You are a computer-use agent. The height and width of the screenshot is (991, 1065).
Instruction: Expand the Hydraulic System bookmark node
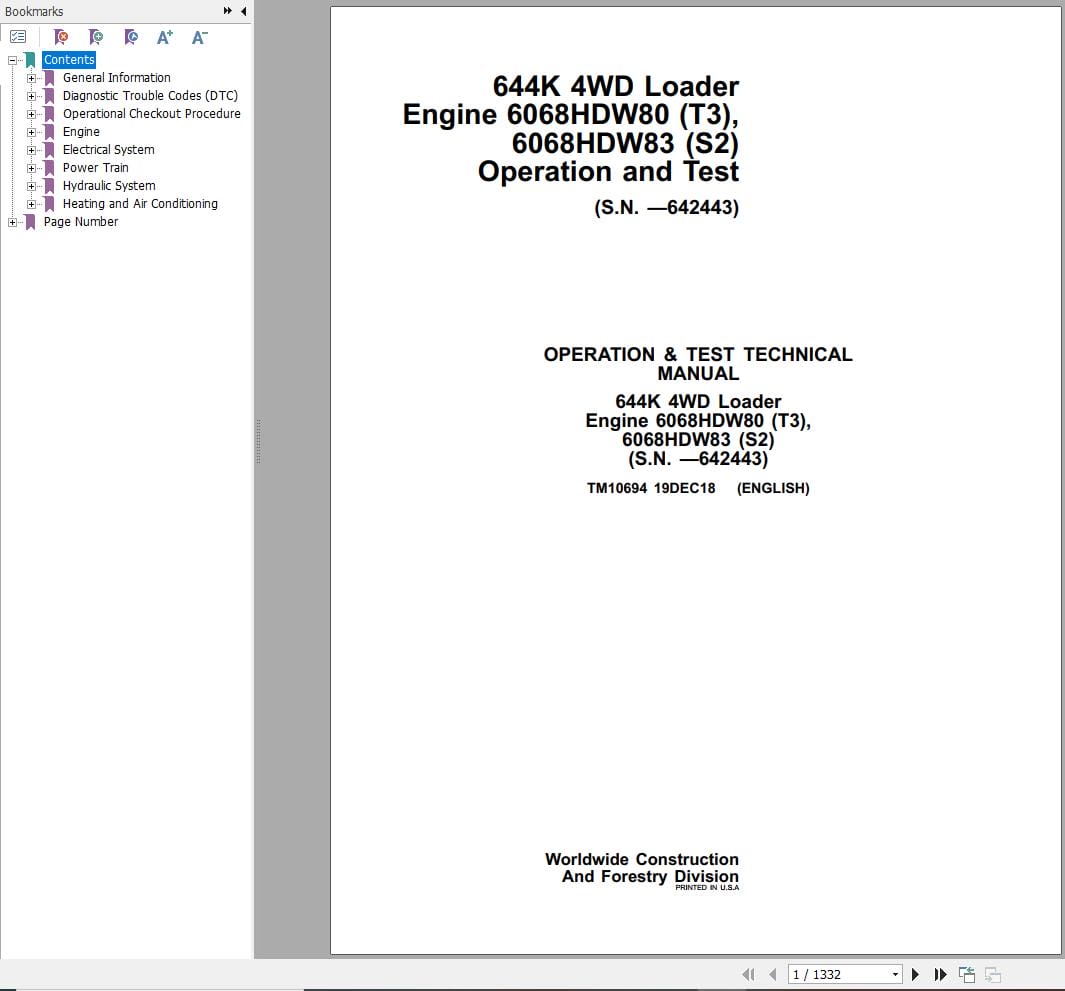coord(31,186)
